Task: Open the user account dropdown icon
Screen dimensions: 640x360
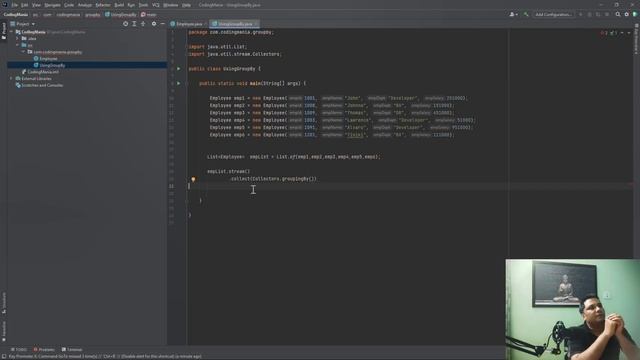Action: pos(513,14)
